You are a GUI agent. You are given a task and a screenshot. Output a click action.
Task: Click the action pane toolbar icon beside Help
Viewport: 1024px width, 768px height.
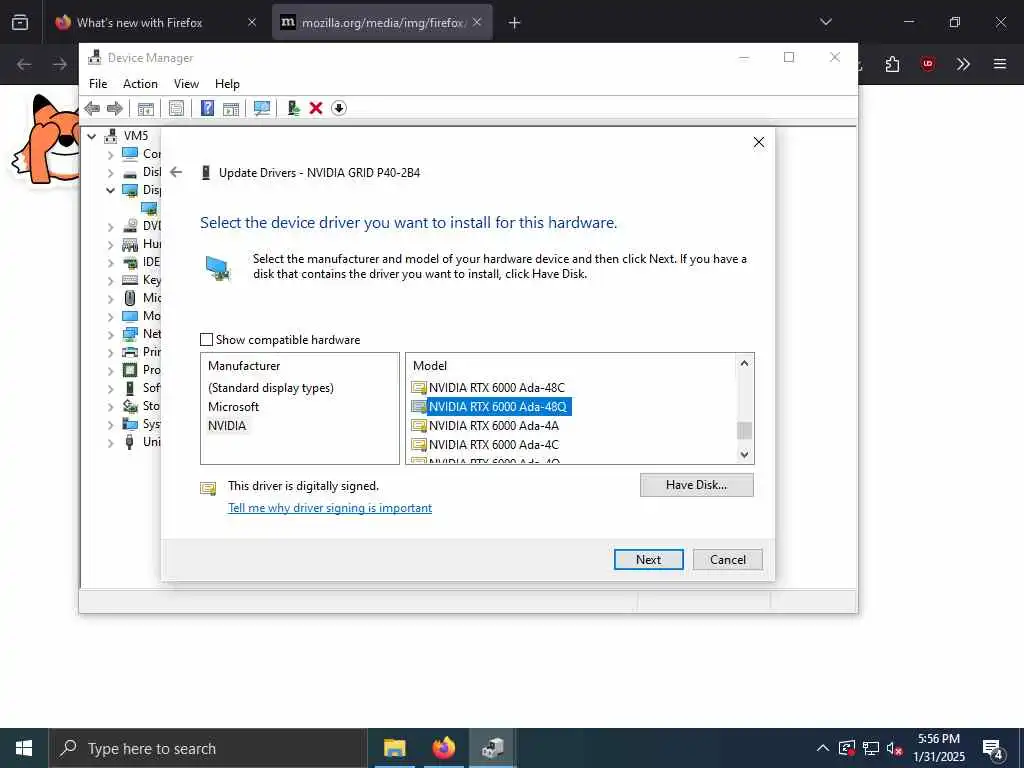(231, 108)
